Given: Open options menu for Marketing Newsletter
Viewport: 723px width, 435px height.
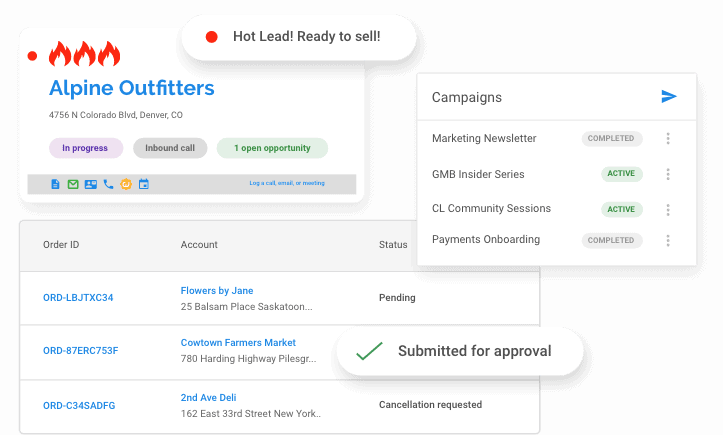Looking at the screenshot, I should (x=668, y=139).
